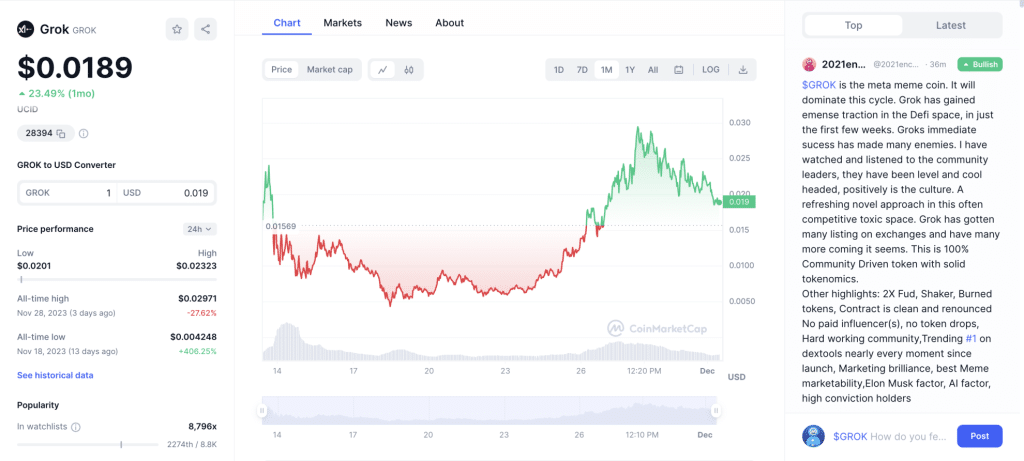Click the UCID info icon
The image size is (1024, 461).
pos(84,133)
